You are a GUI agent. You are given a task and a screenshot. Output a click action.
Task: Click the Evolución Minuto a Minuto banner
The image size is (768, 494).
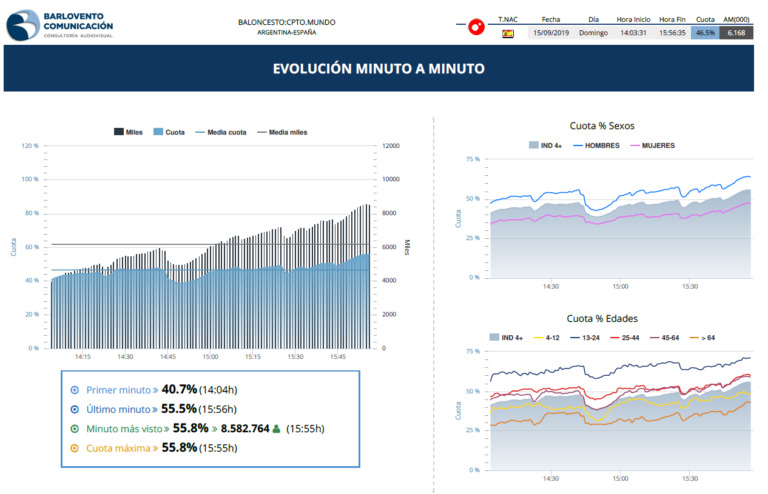coord(378,69)
